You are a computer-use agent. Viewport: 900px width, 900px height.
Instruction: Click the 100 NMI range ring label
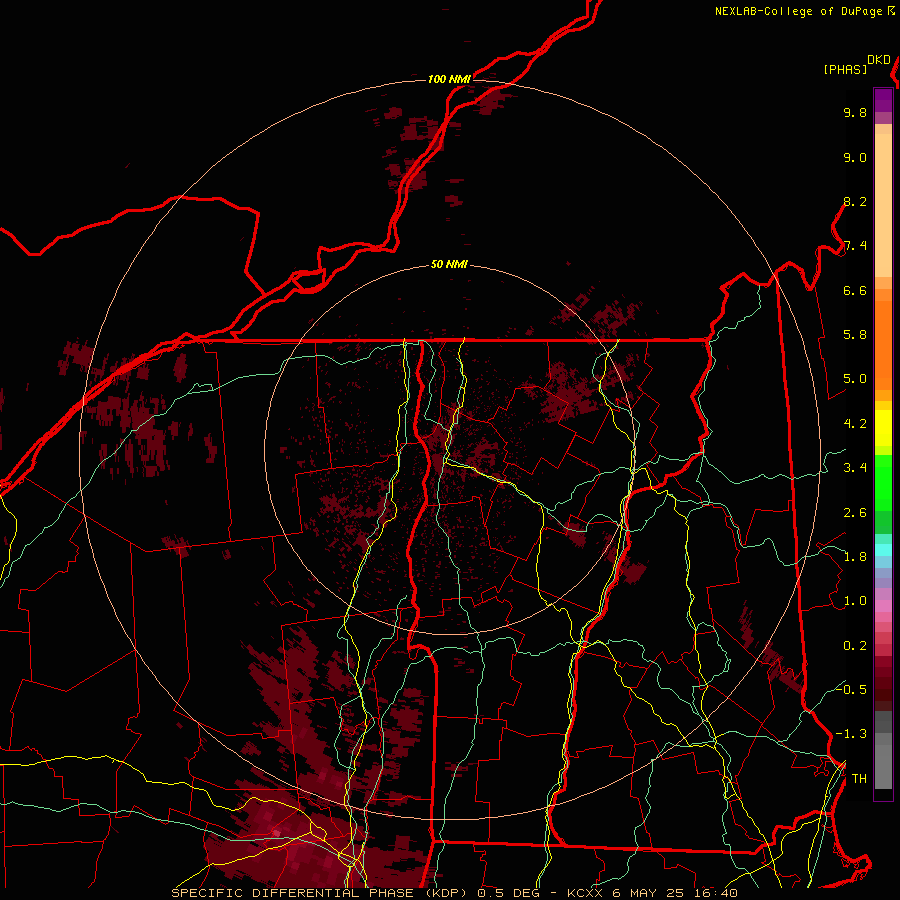pyautogui.click(x=449, y=79)
